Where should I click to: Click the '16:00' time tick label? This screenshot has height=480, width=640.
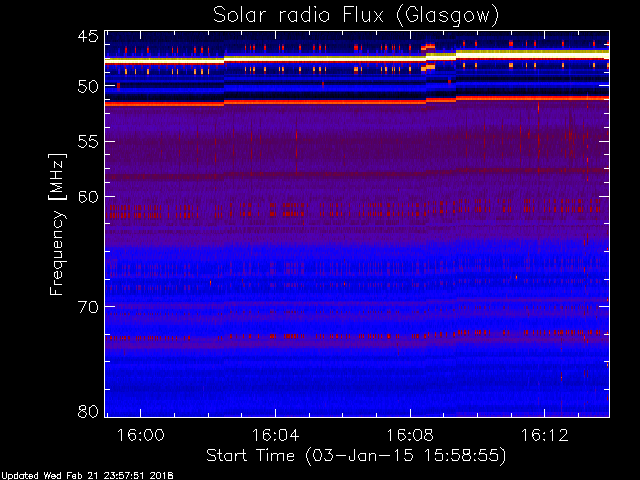pos(140,435)
